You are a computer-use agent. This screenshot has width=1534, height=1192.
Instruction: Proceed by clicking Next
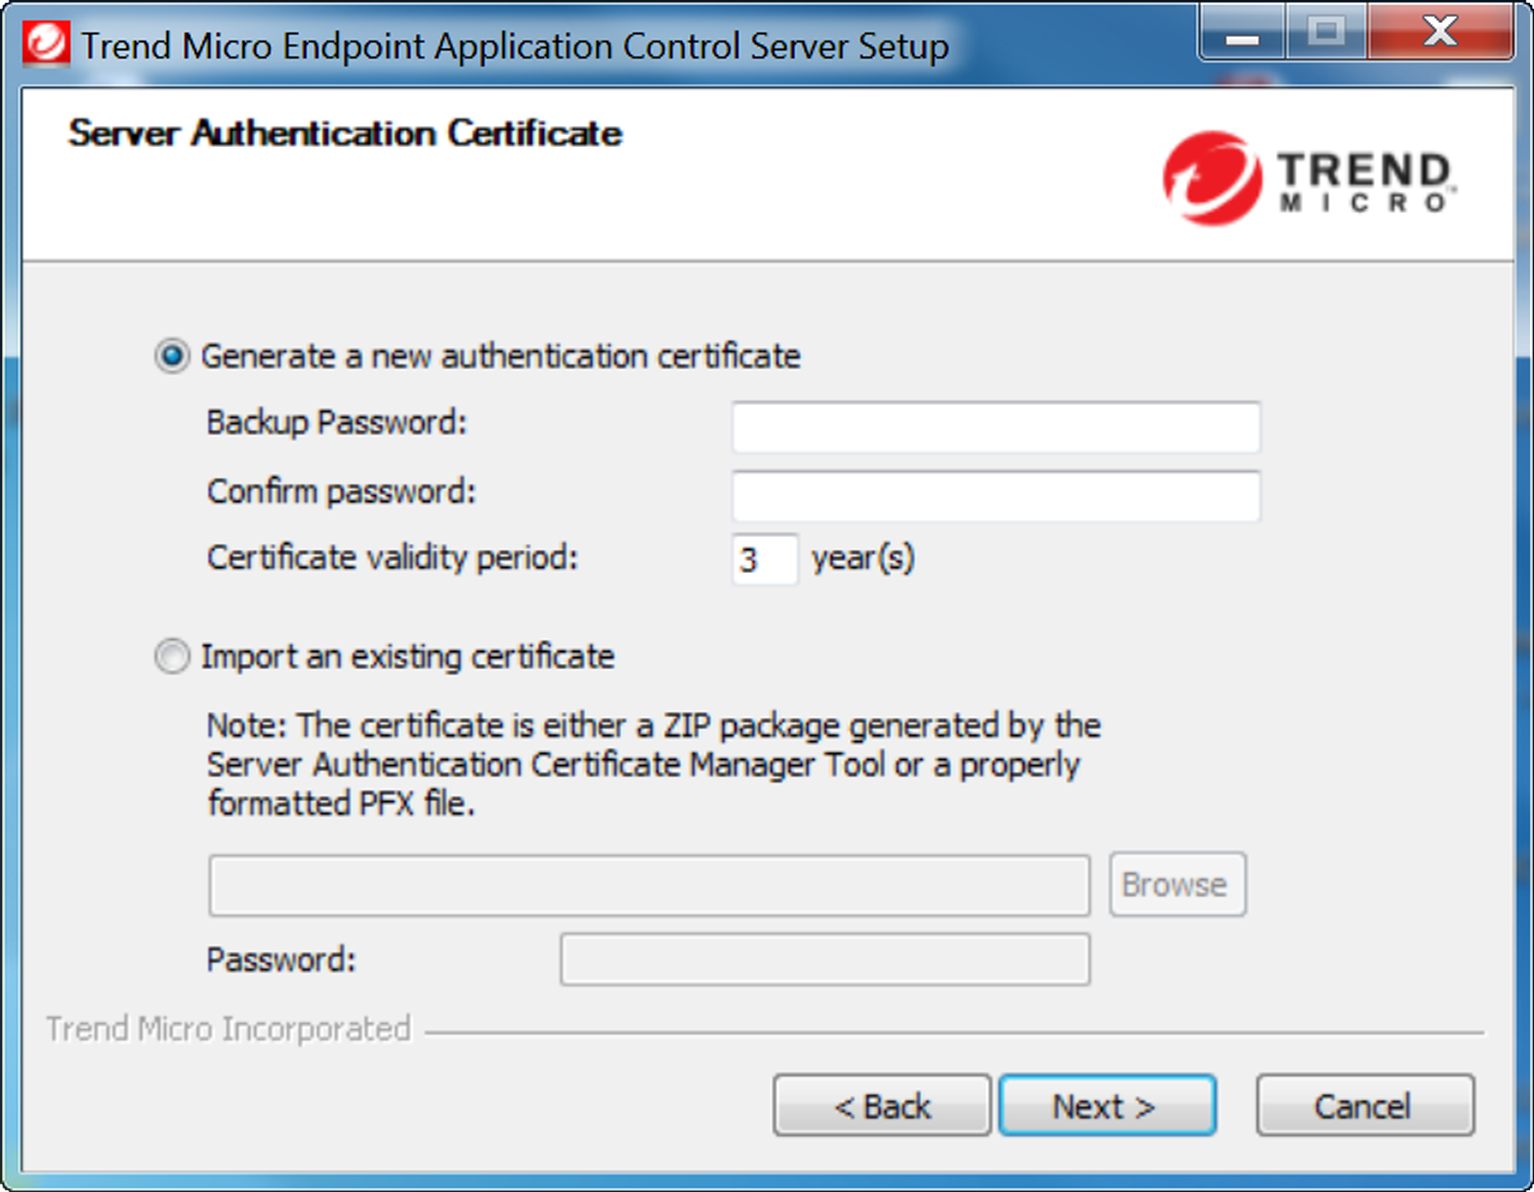(1107, 1106)
